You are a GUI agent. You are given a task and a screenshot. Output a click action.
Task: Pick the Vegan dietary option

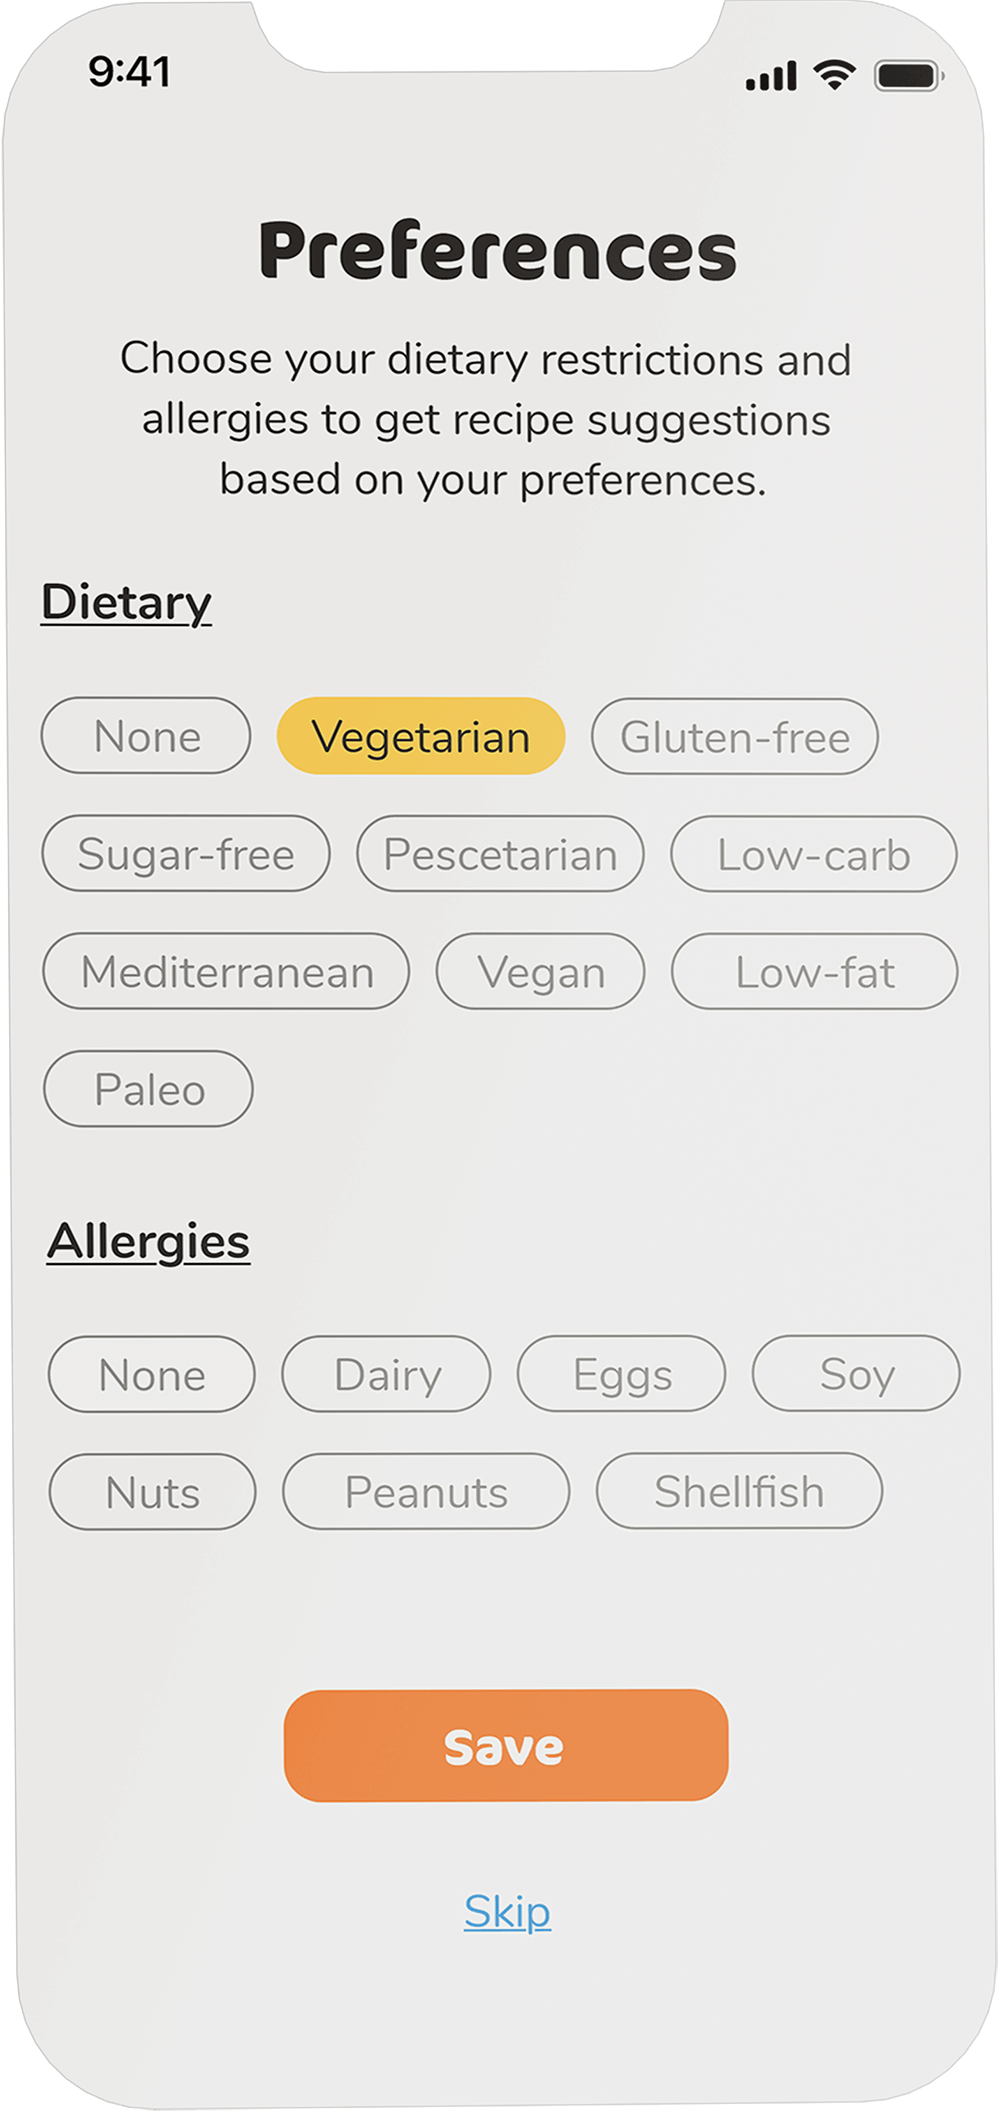[541, 972]
